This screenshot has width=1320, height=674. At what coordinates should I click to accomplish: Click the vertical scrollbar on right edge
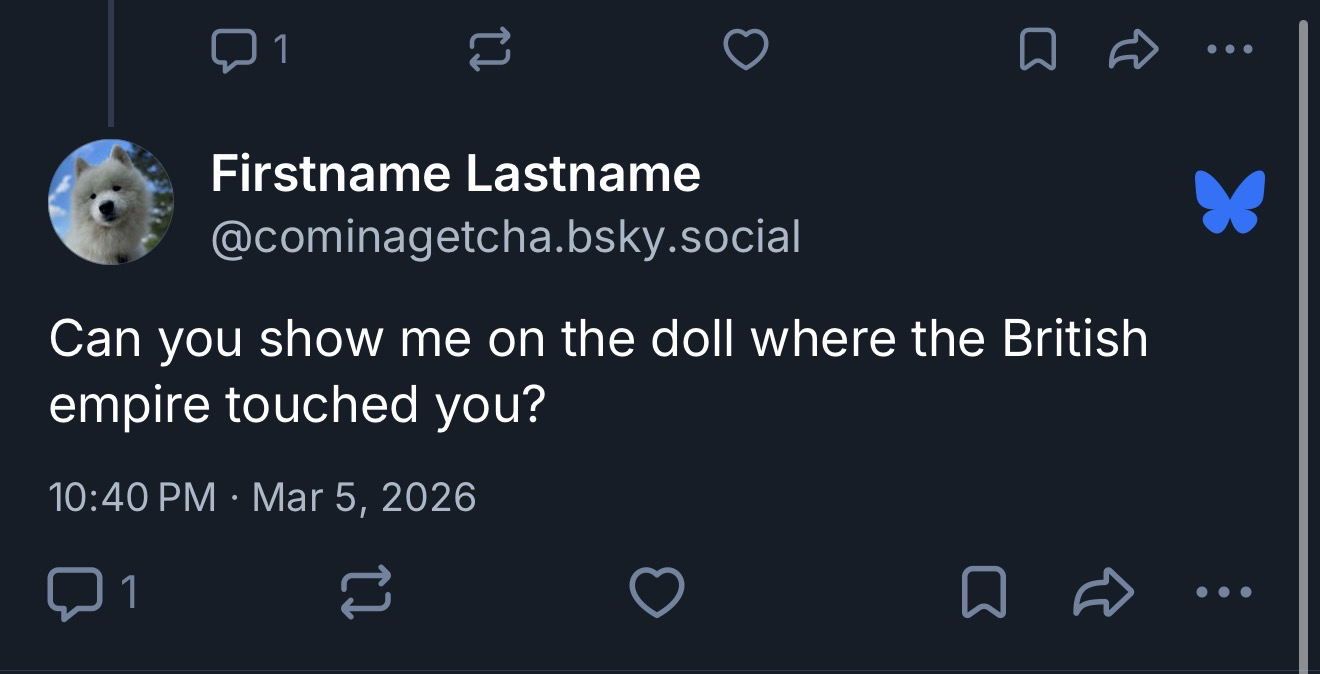pos(1303,340)
